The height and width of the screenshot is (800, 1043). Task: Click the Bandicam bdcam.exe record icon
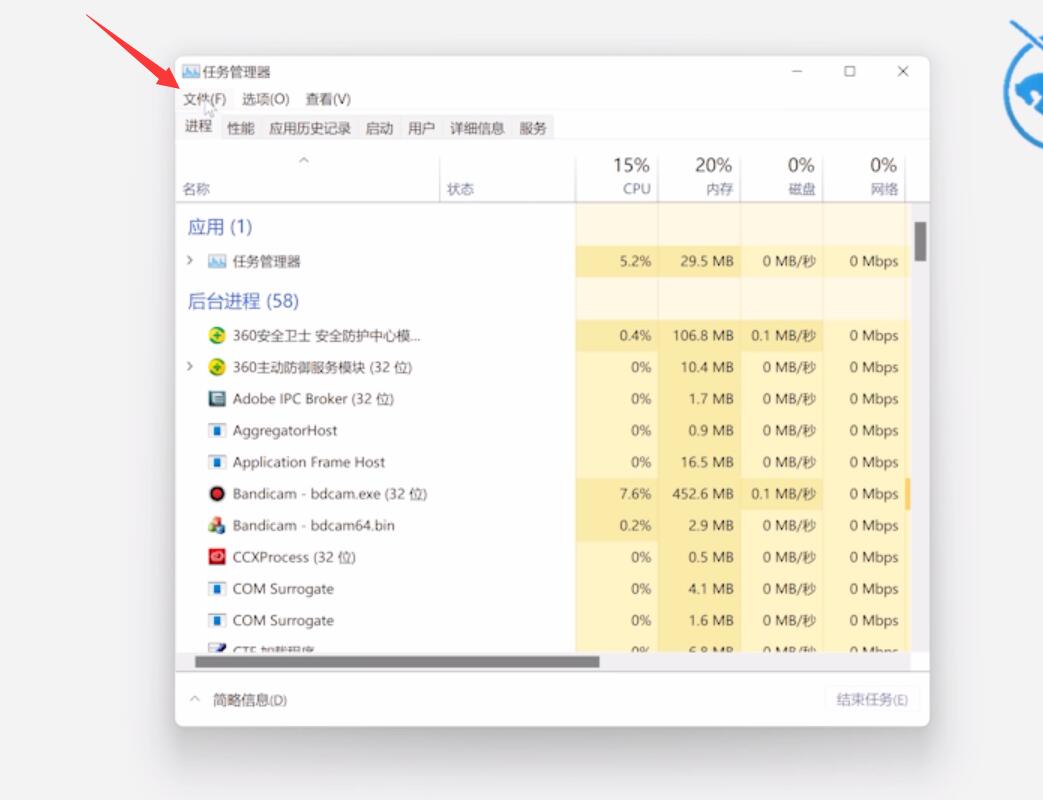tap(217, 494)
